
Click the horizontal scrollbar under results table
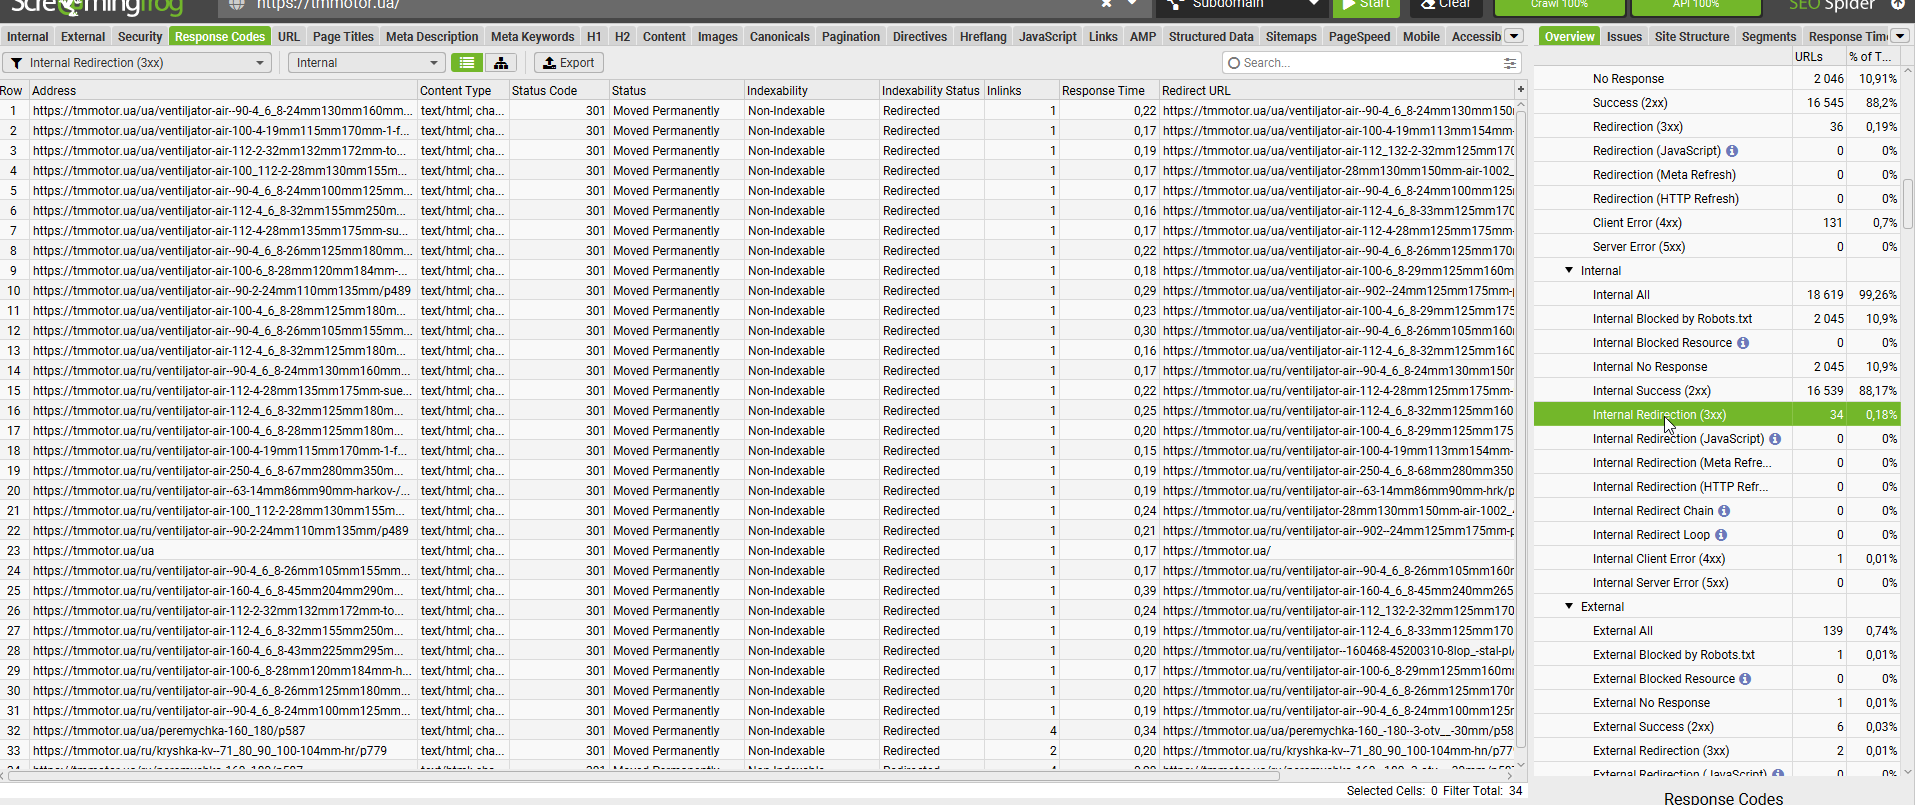click(x=644, y=776)
